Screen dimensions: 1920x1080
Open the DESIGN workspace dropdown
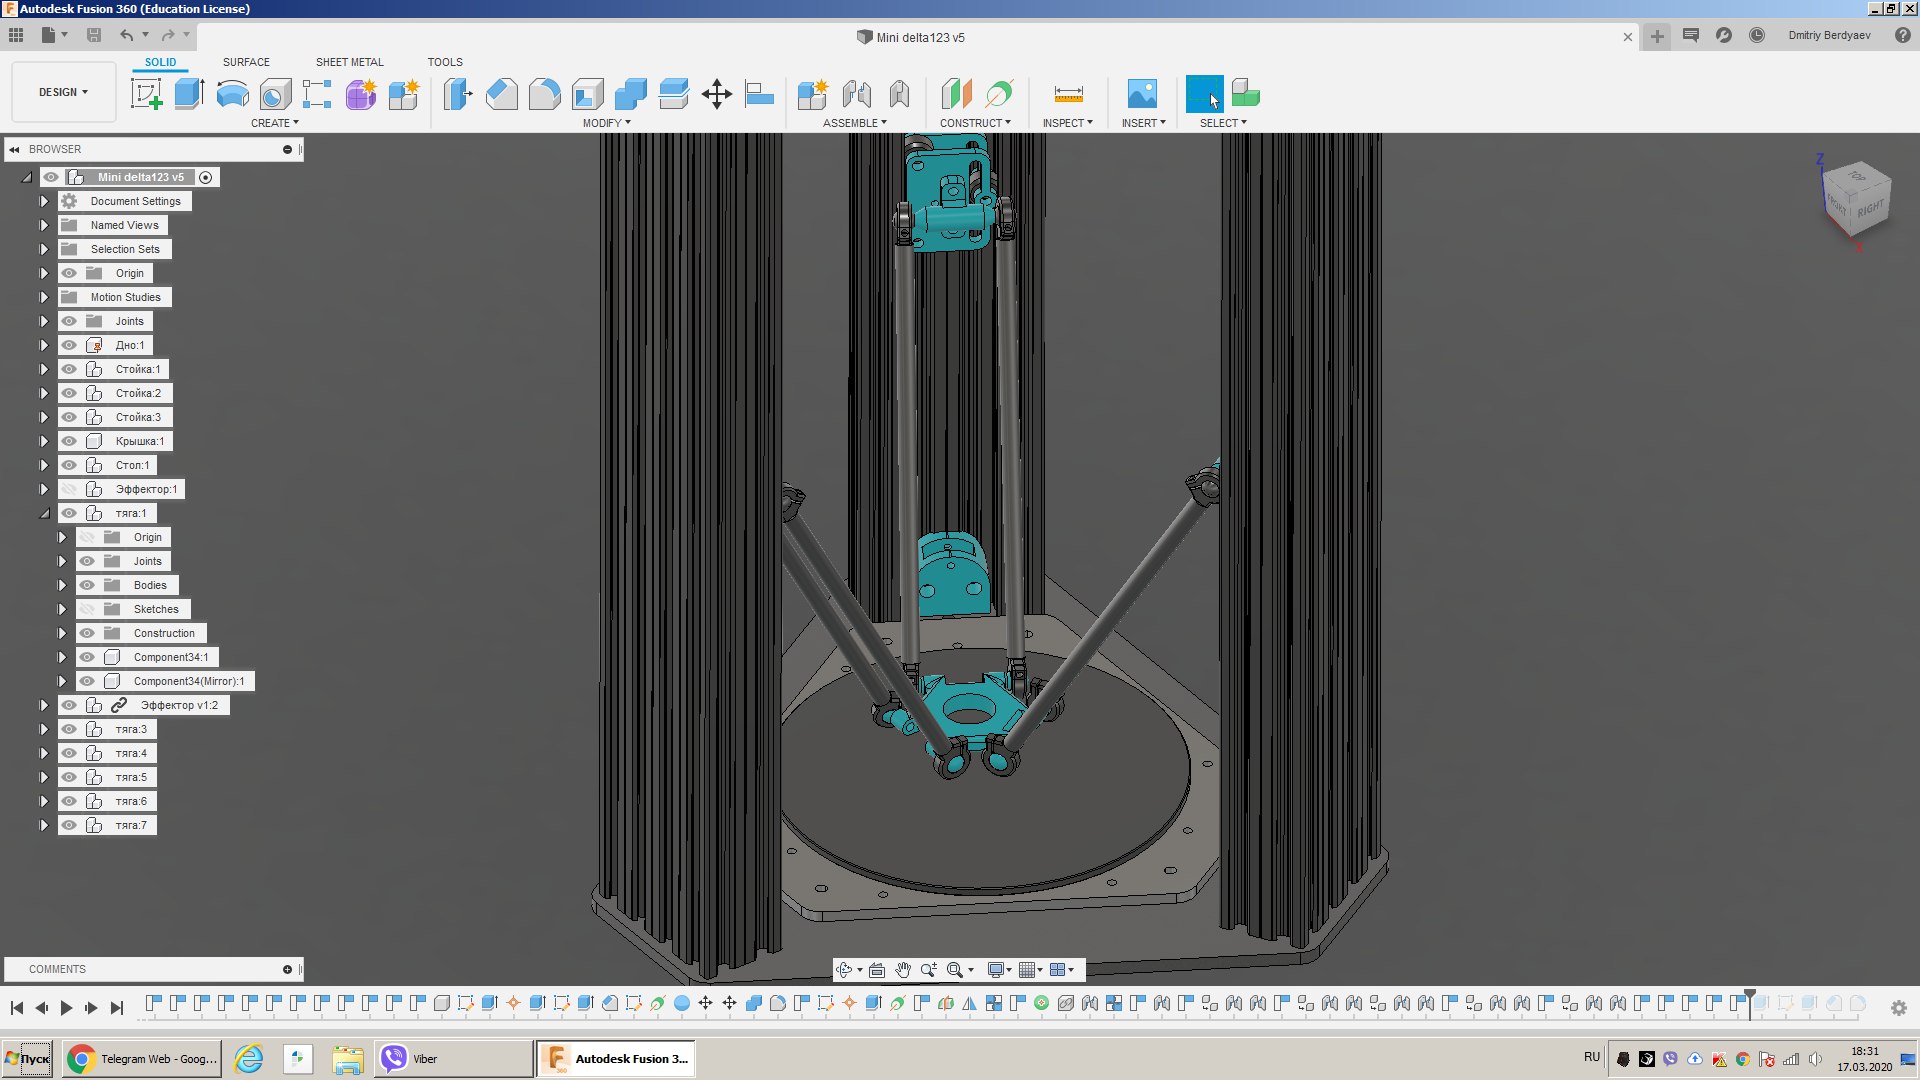point(63,92)
